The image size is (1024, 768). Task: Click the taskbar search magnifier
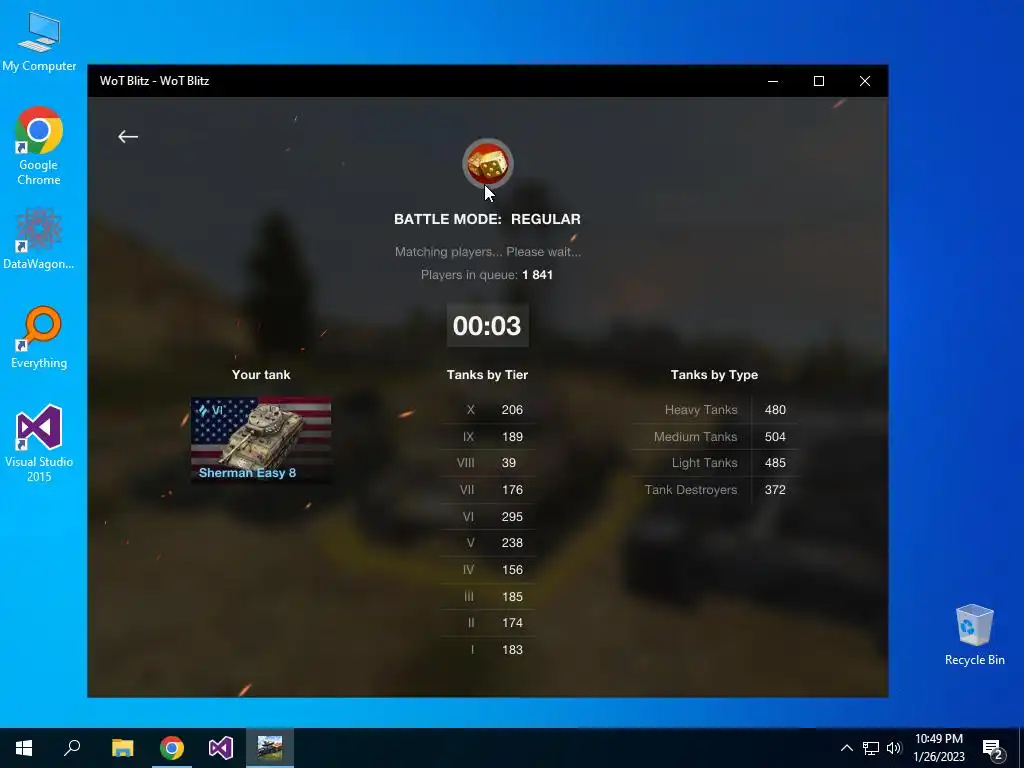point(72,748)
